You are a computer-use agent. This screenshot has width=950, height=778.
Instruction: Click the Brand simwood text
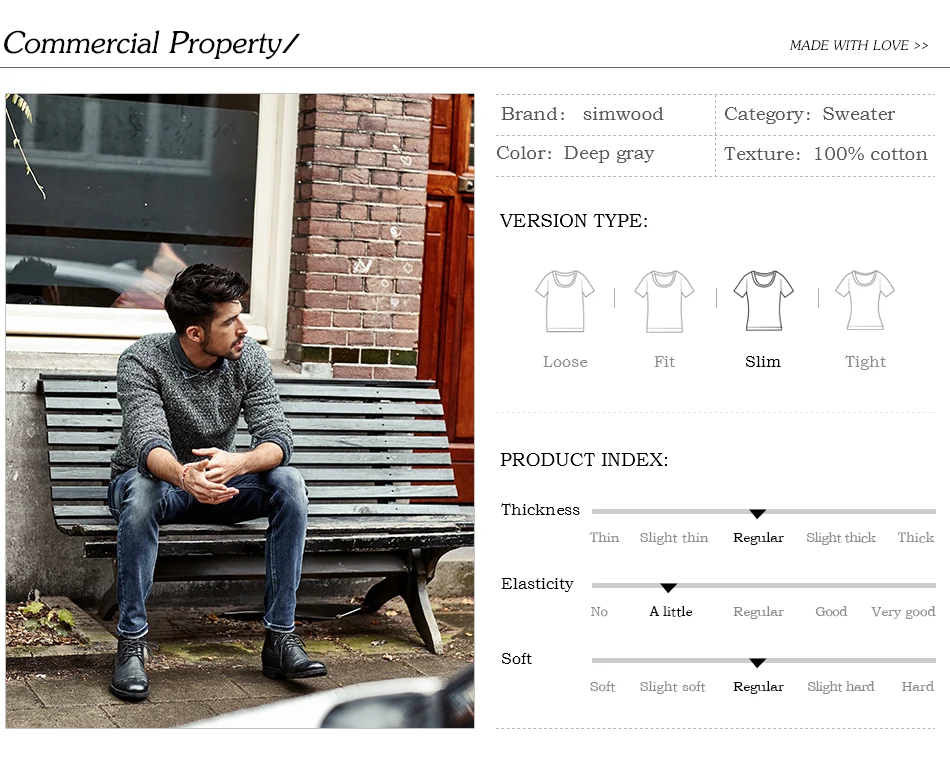click(x=582, y=114)
